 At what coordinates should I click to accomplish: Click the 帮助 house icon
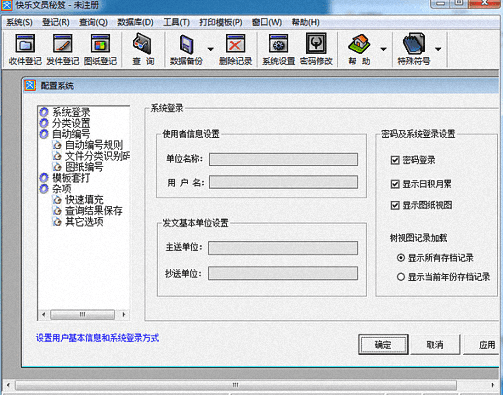click(x=359, y=44)
